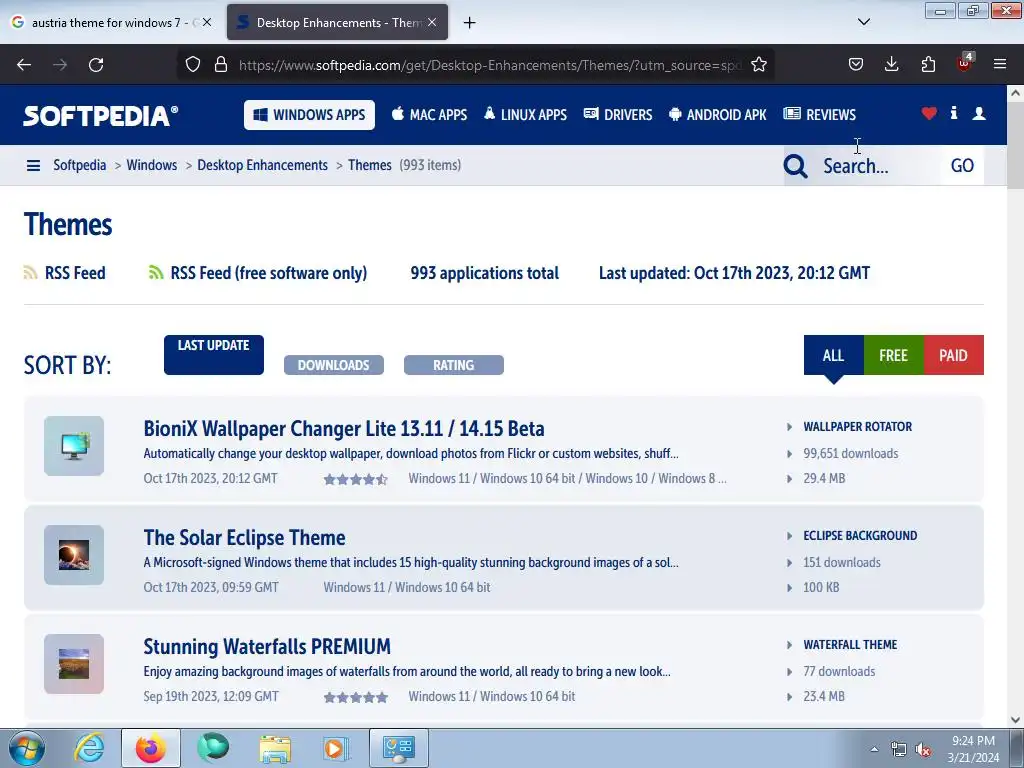
Task: Expand the hamburger category menu
Action: (33, 166)
